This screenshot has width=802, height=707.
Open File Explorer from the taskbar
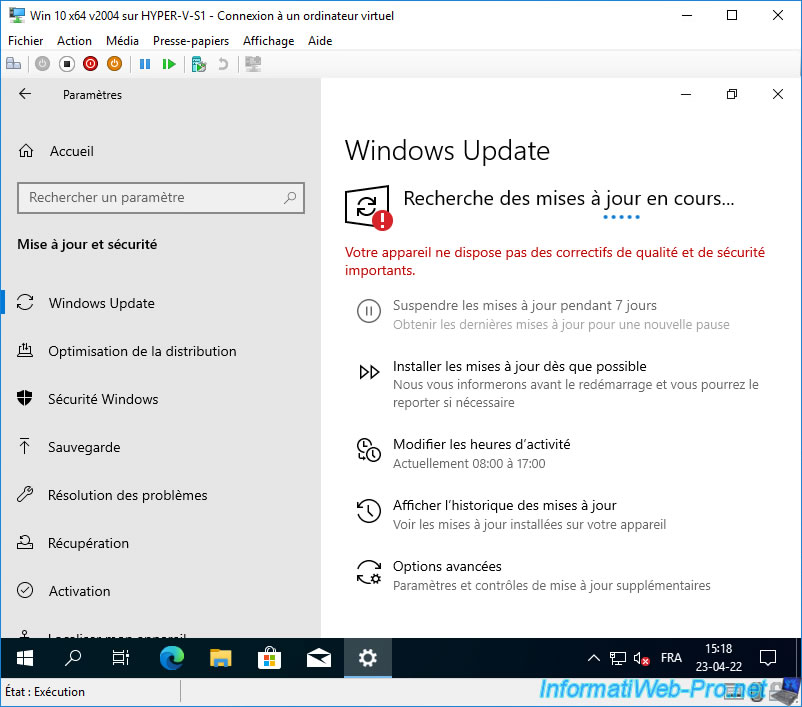[220, 658]
